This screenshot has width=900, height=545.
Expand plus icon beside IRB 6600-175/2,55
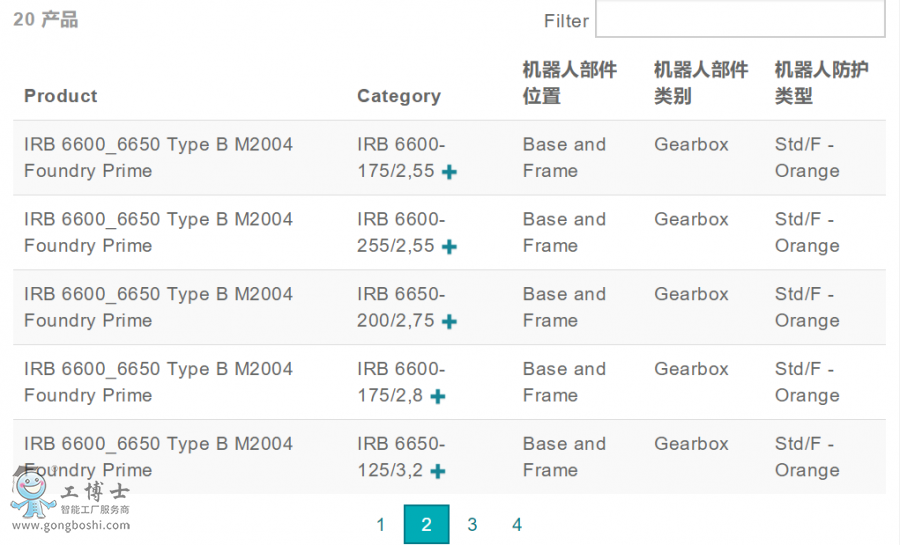[x=449, y=172]
